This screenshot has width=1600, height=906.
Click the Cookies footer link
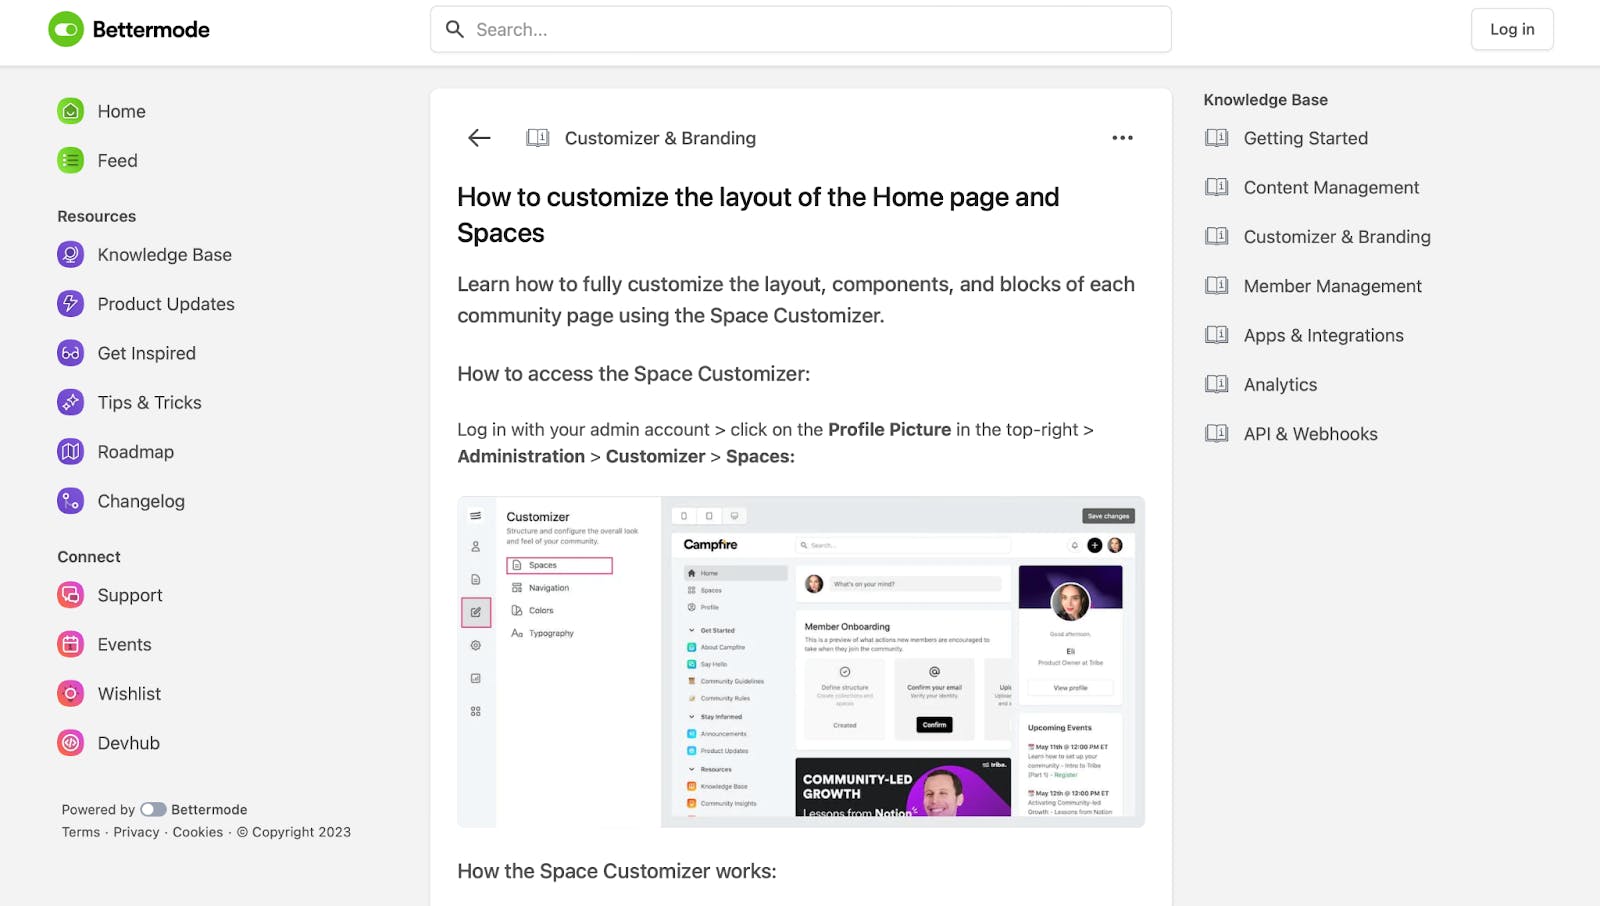click(x=198, y=832)
